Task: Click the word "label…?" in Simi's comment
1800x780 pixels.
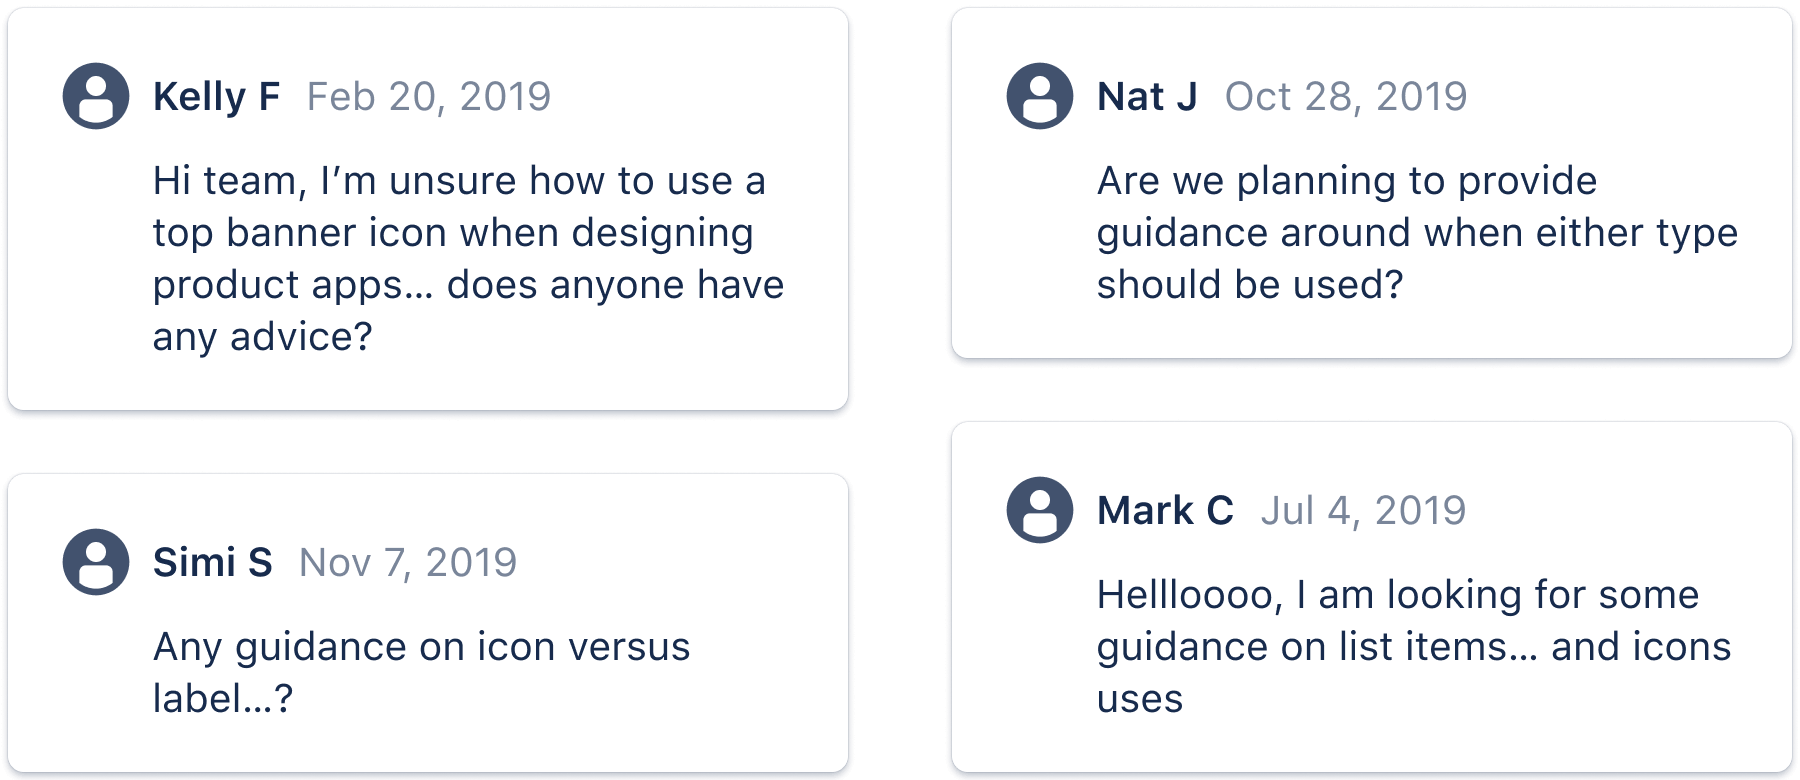Action: [x=222, y=699]
